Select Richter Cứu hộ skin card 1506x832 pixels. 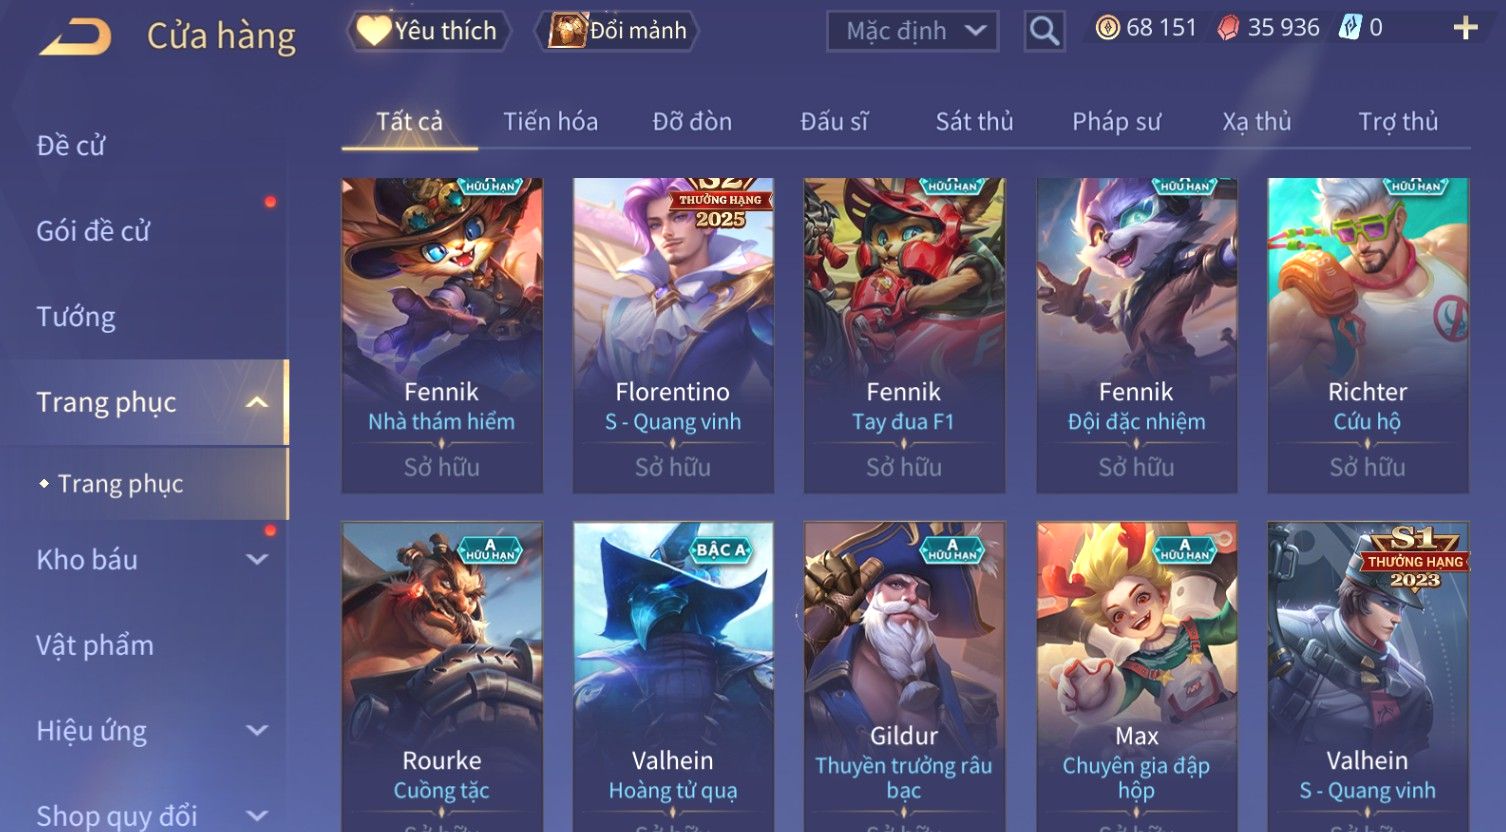pyautogui.click(x=1367, y=335)
